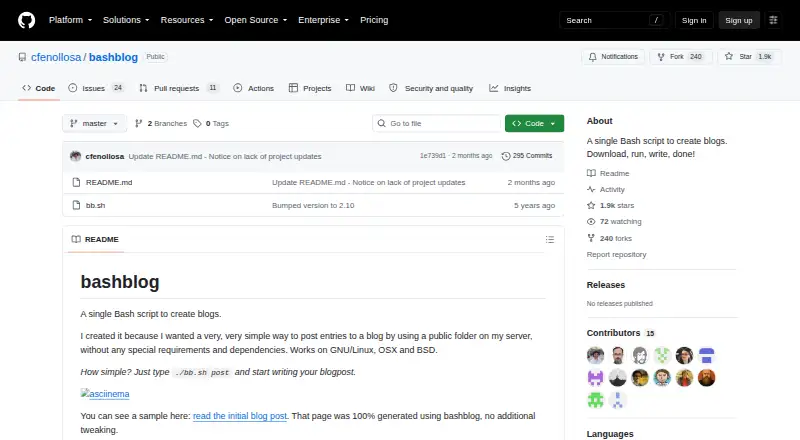The image size is (800, 440).
Task: Expand the Solutions menu
Action: coord(126,20)
